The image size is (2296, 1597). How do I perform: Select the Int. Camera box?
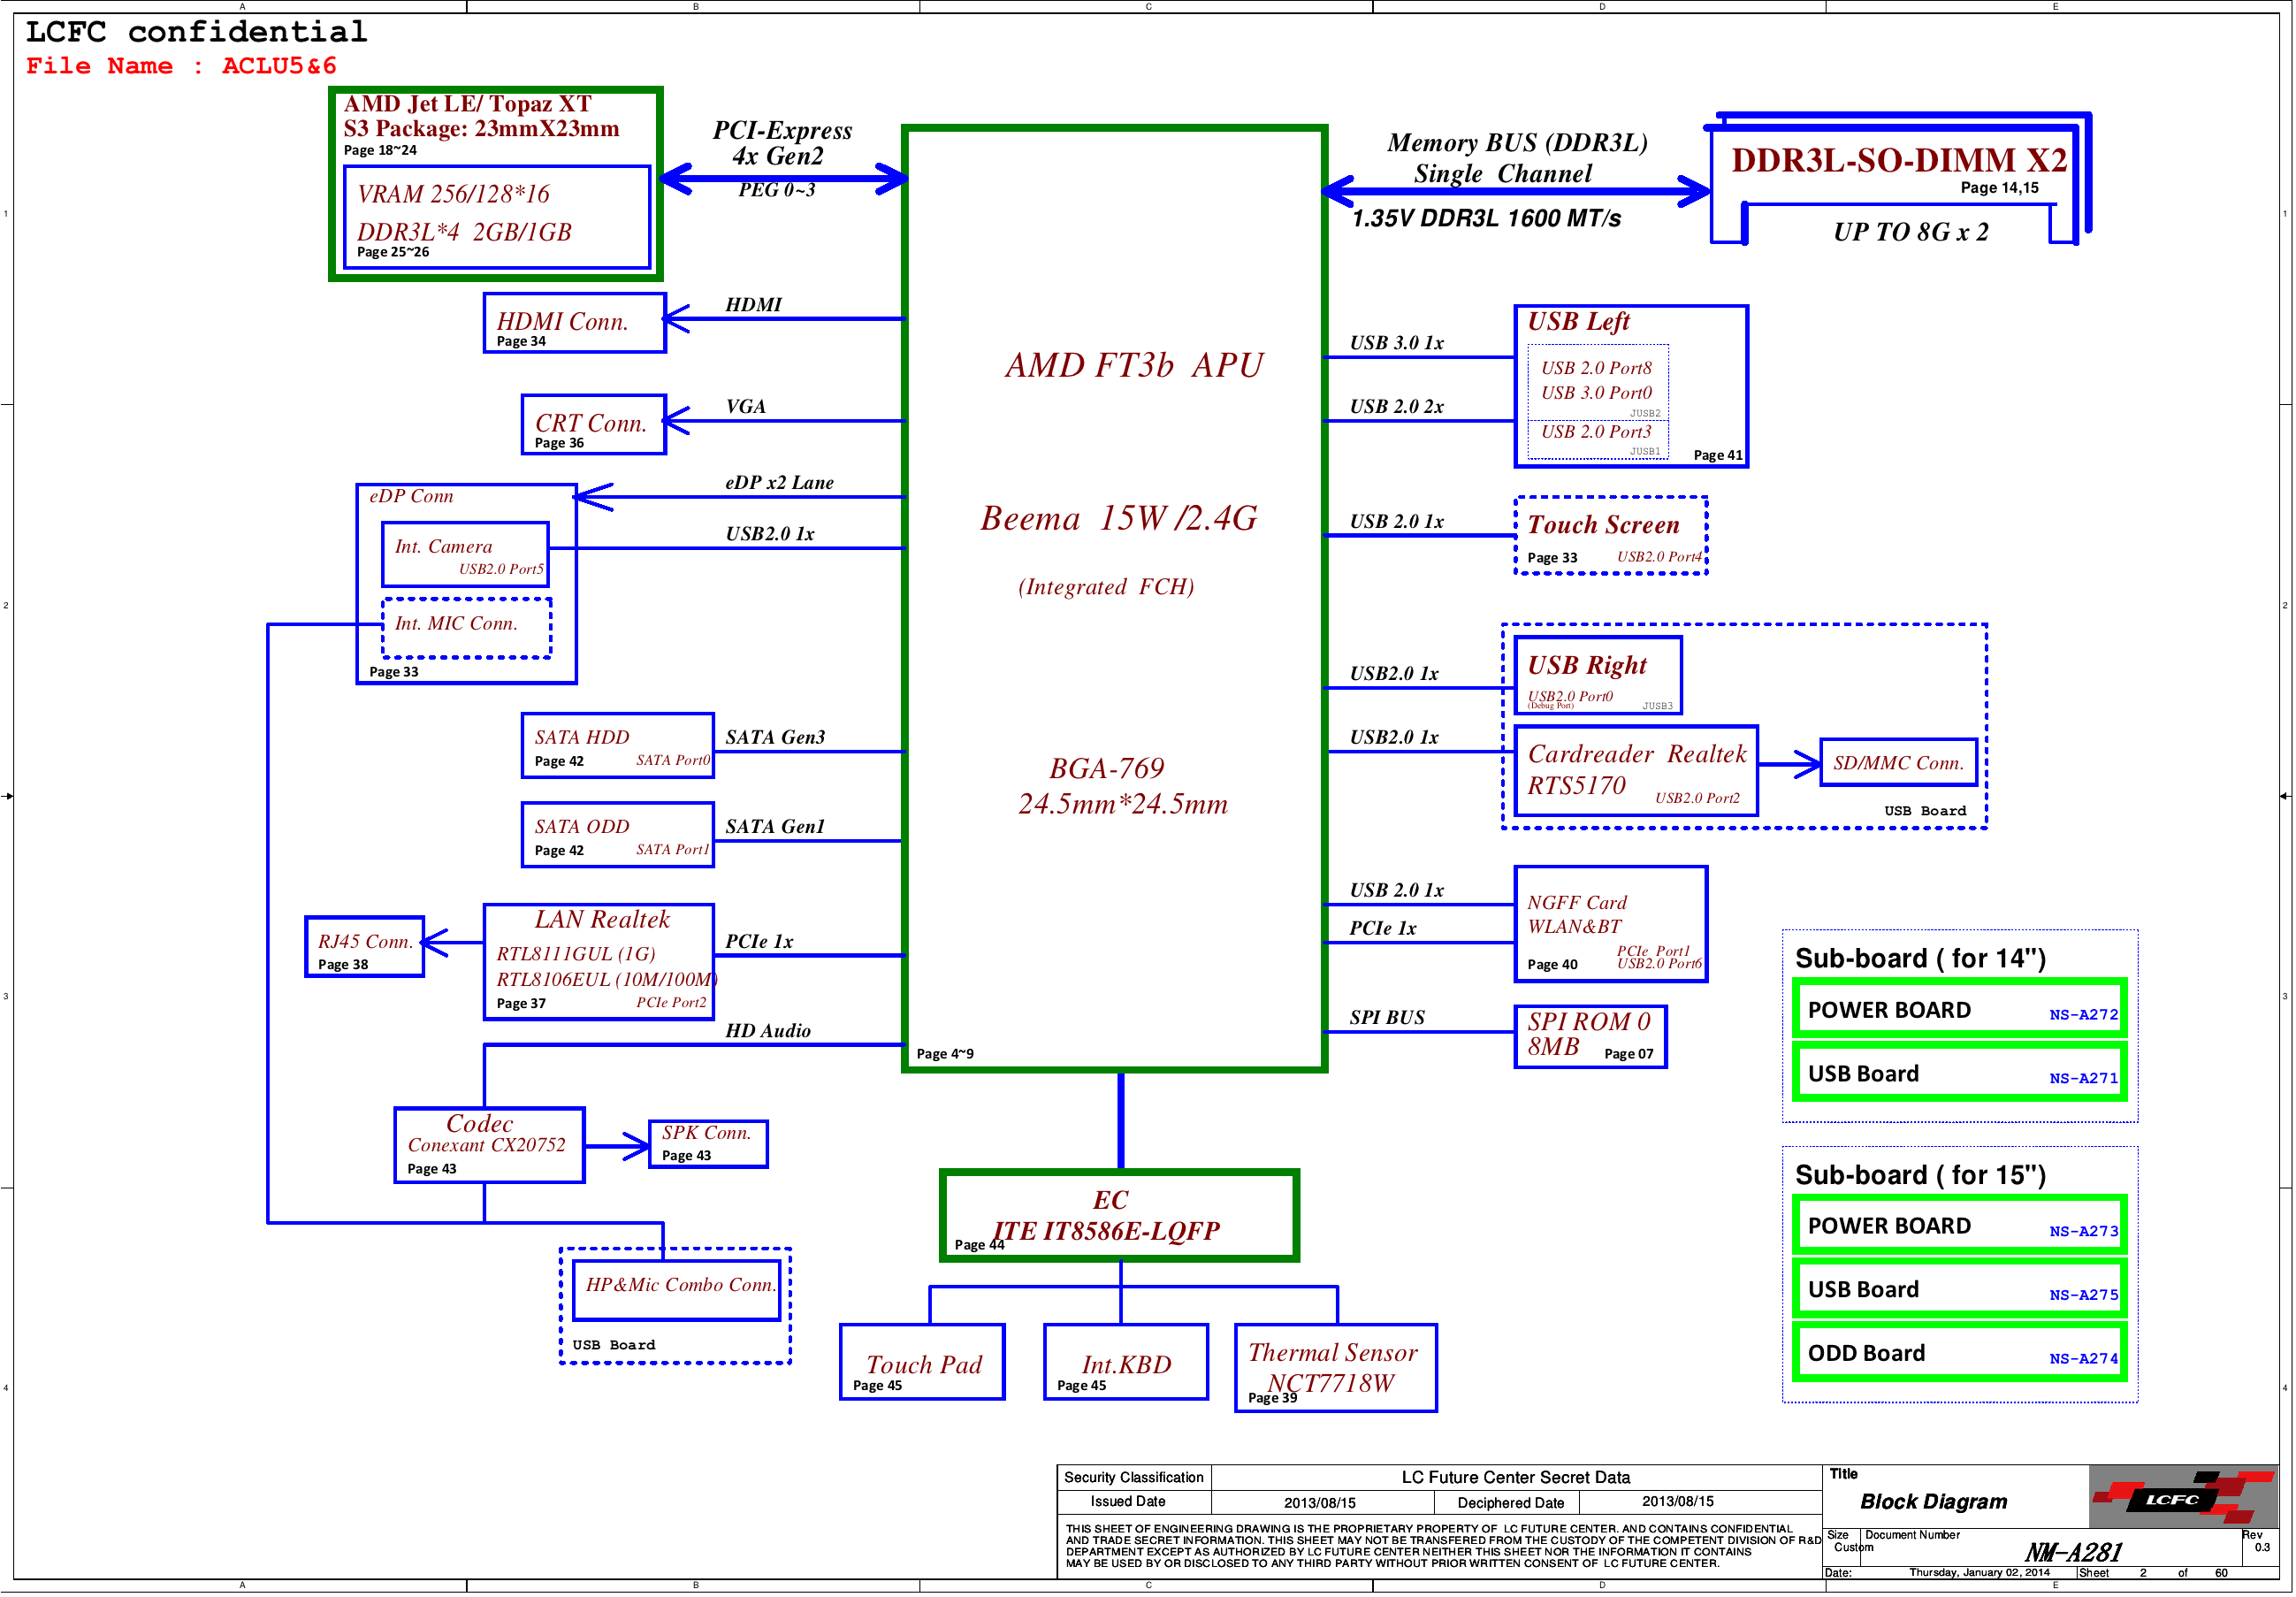465,554
